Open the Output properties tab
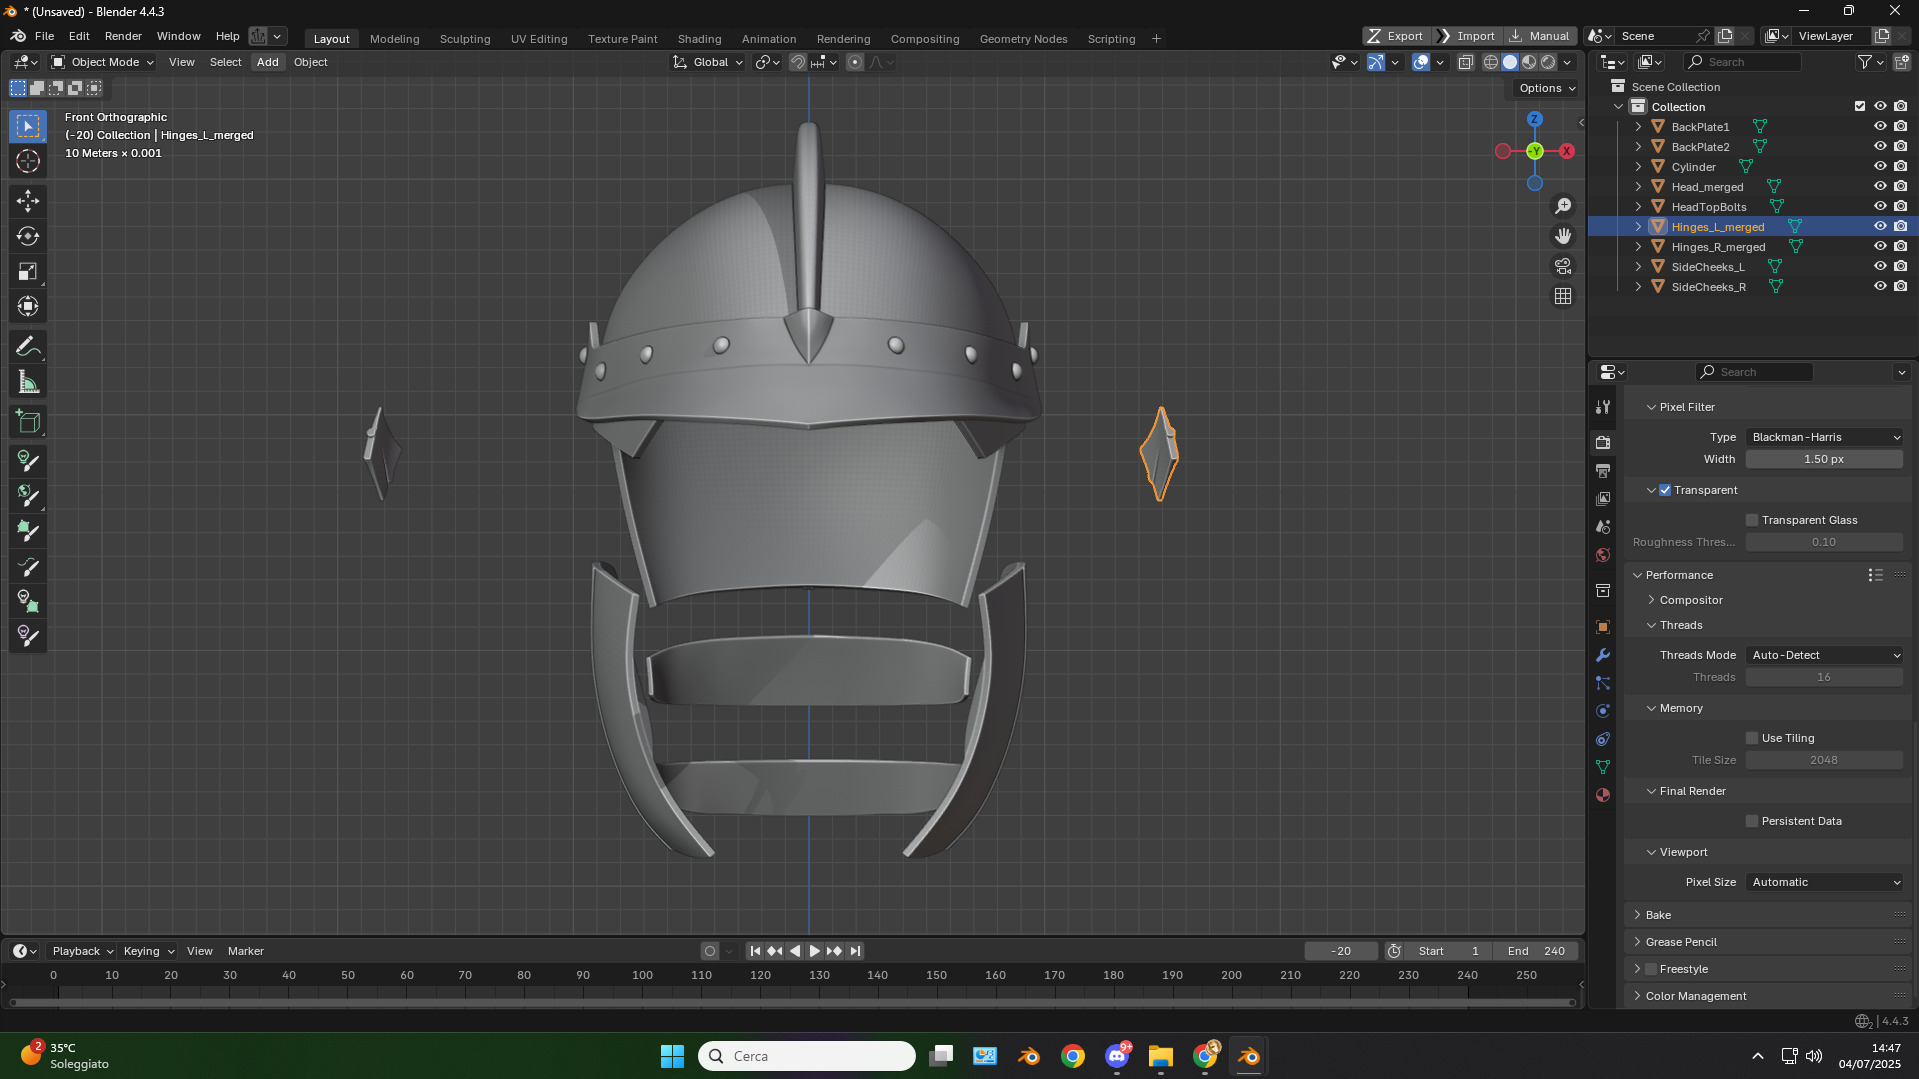Image resolution: width=1919 pixels, height=1079 pixels. pyautogui.click(x=1603, y=470)
